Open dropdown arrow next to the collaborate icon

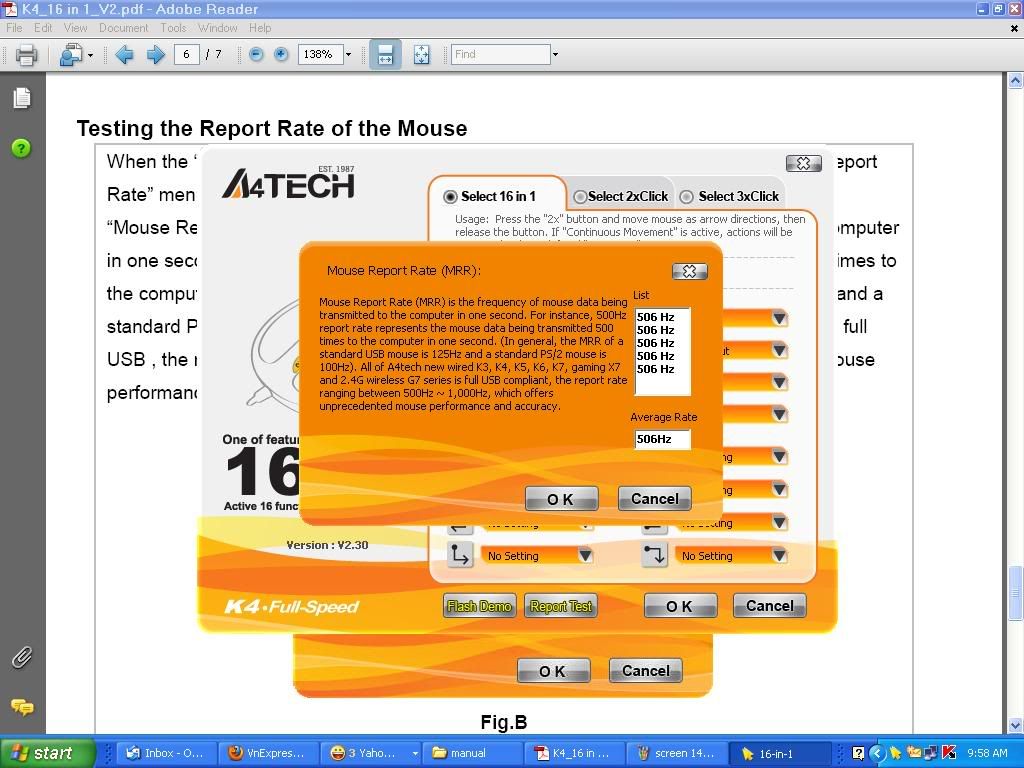click(x=90, y=55)
